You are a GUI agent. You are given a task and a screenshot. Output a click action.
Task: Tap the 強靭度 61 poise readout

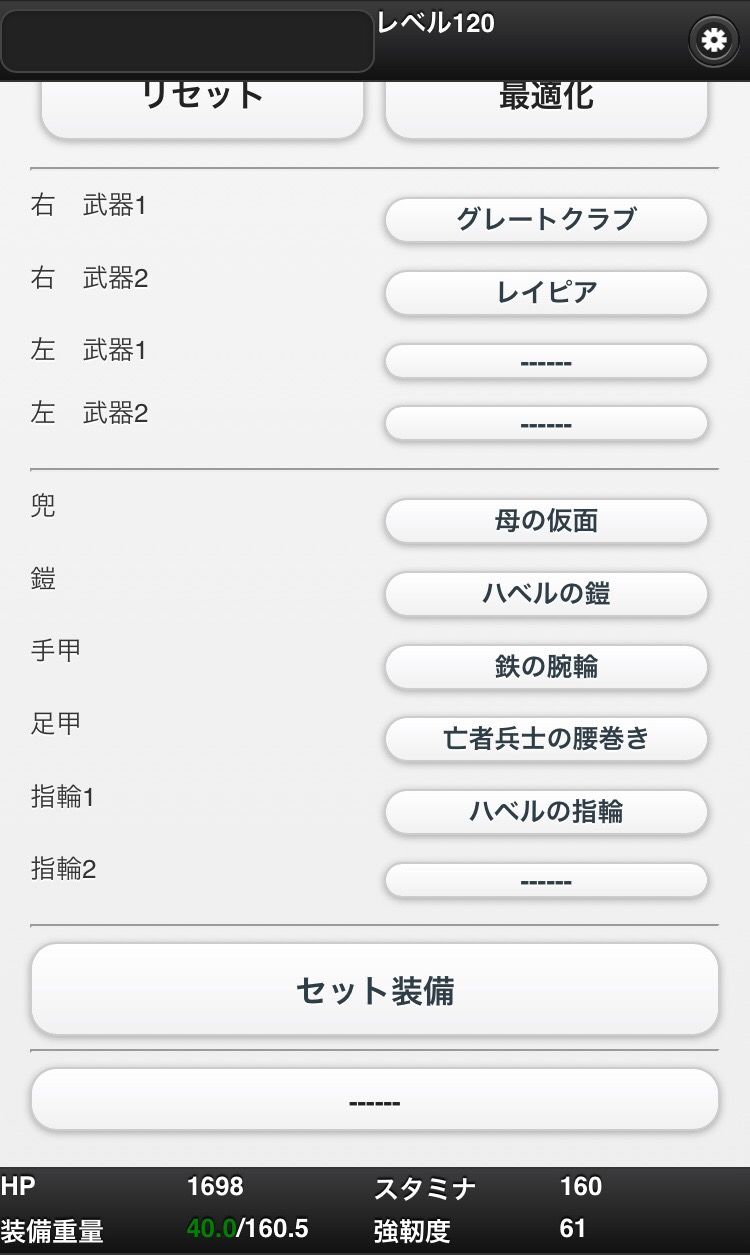480,1230
